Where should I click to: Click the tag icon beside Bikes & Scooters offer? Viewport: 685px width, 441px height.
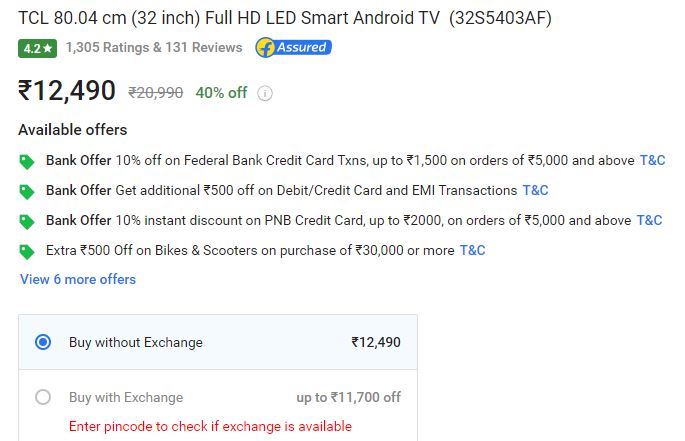(27, 251)
